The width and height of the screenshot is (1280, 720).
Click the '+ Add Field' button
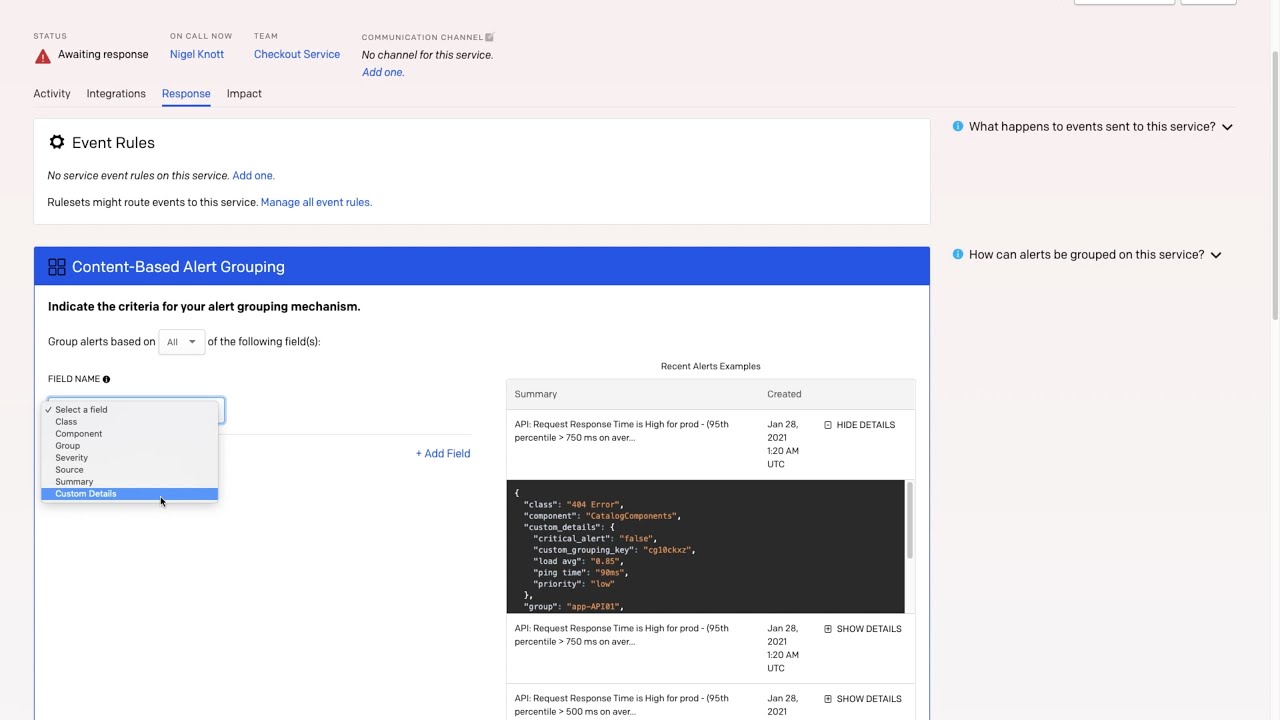[443, 454]
